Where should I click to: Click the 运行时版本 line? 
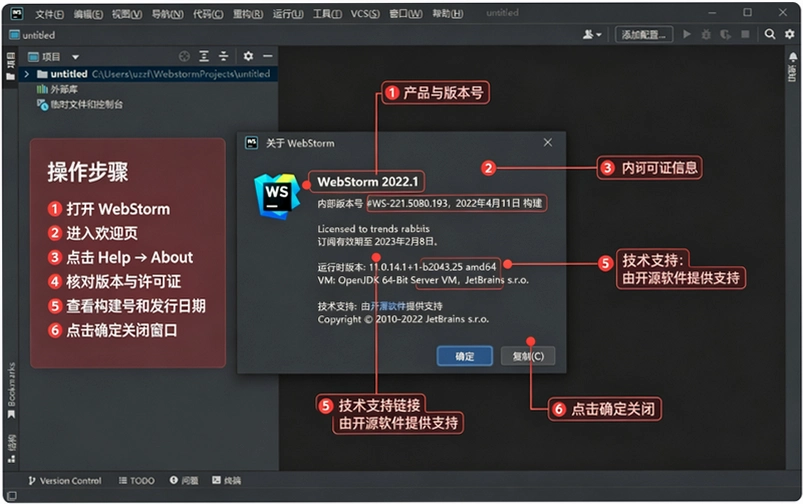[x=407, y=267]
